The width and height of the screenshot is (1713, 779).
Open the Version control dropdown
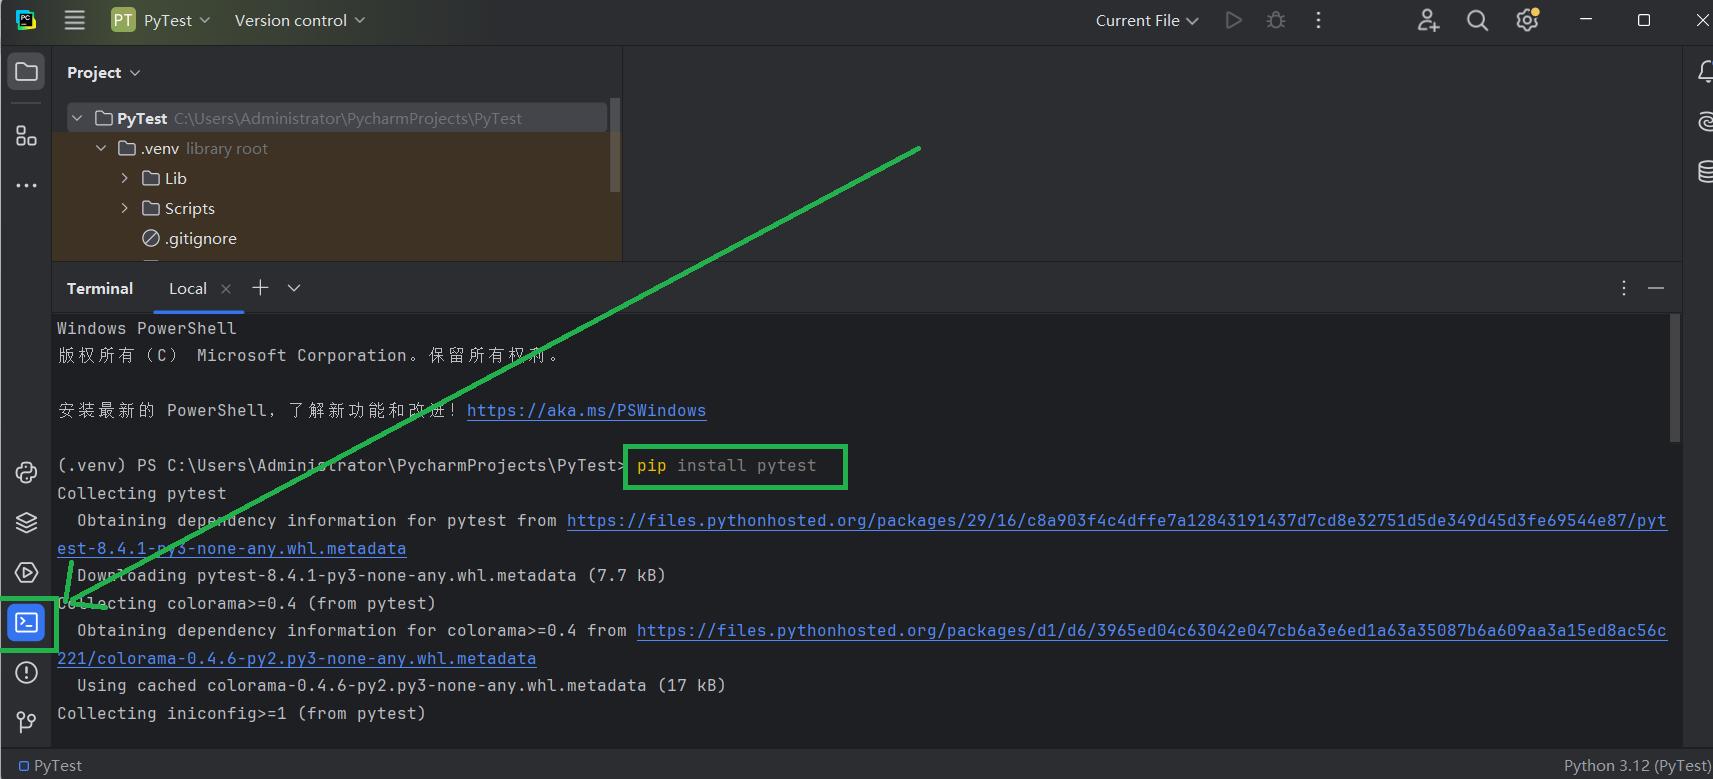(x=300, y=20)
